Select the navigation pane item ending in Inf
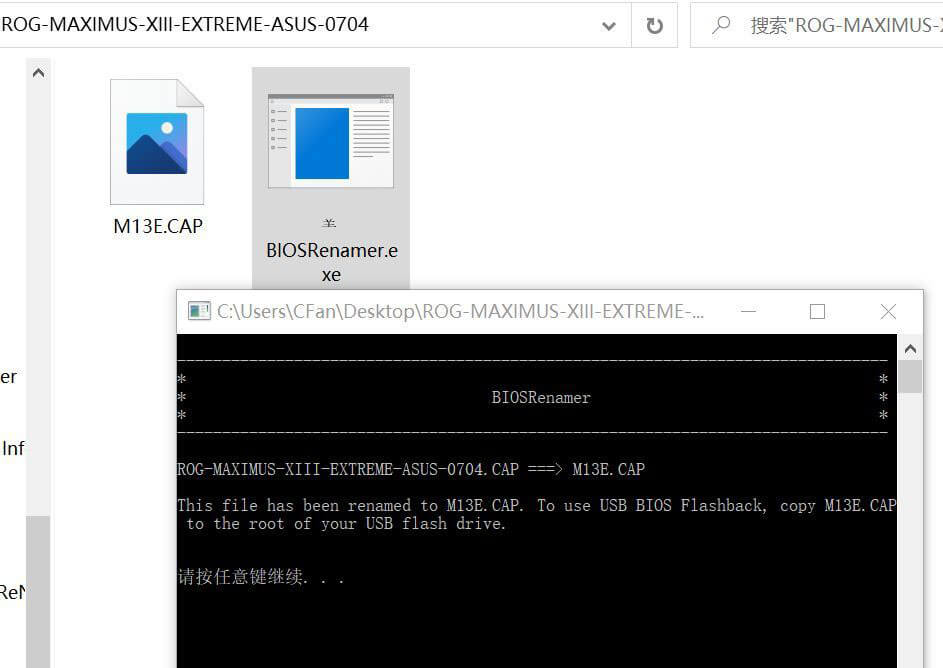943x668 pixels. click(x=12, y=448)
